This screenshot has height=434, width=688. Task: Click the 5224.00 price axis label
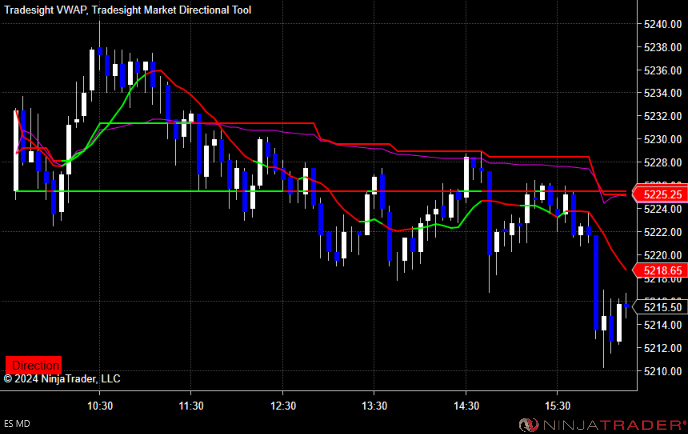[x=663, y=209]
